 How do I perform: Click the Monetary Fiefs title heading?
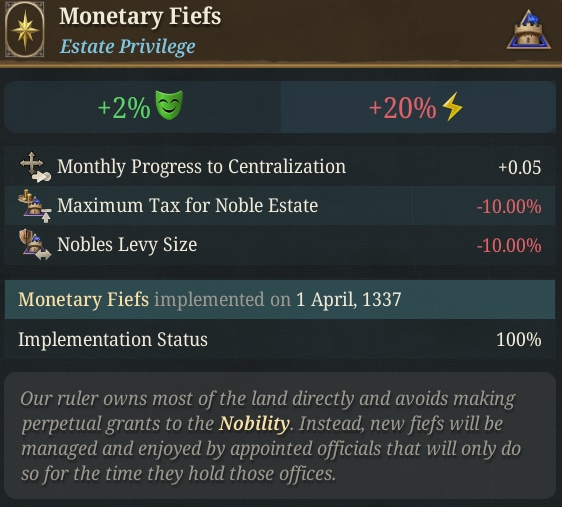tap(140, 16)
